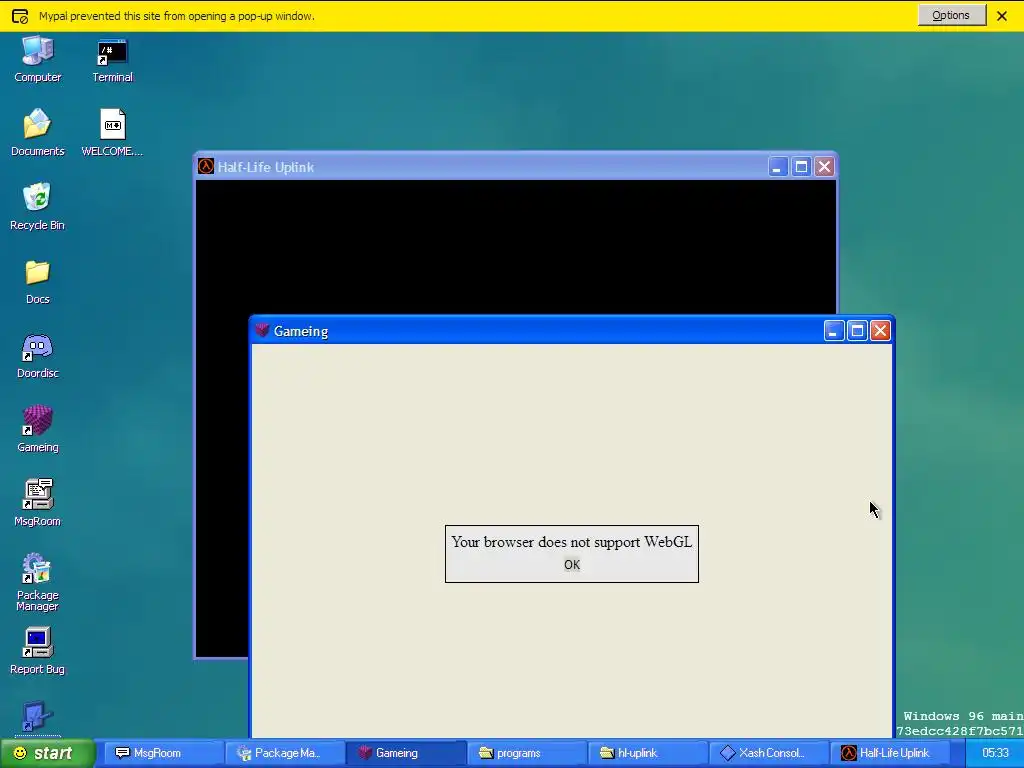Switch to Half-Life Uplink taskbar entry
Viewport: 1024px width, 768px height.
[890, 753]
